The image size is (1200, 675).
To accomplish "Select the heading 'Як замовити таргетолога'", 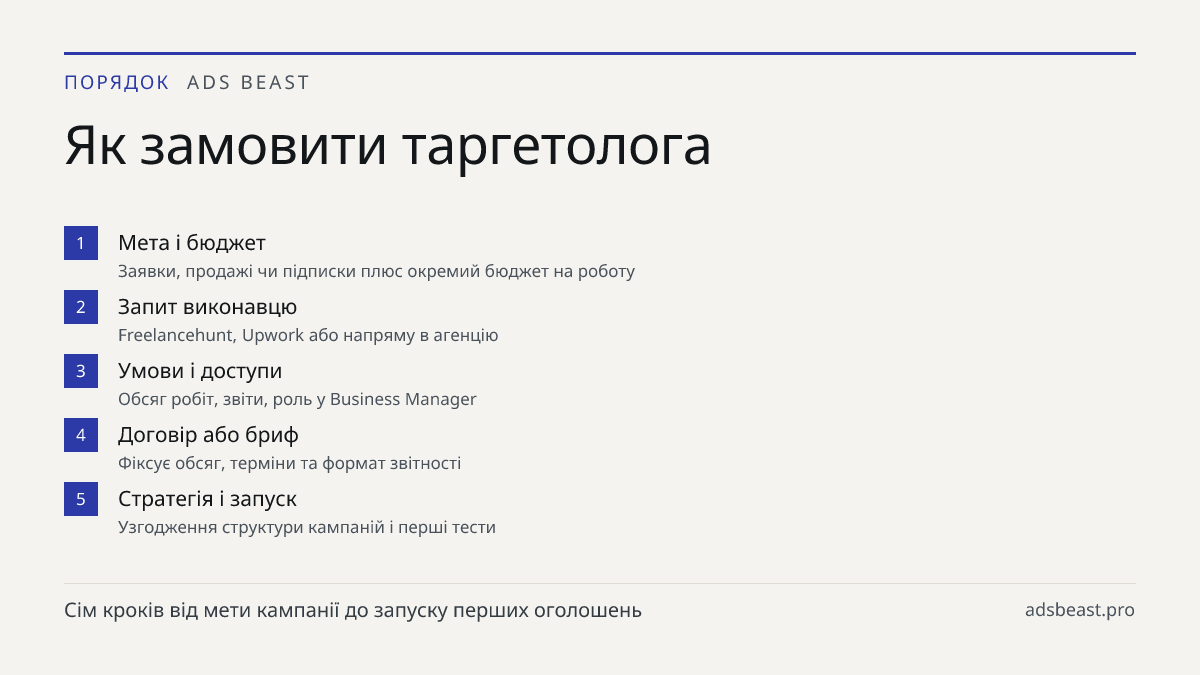I will pyautogui.click(x=388, y=146).
